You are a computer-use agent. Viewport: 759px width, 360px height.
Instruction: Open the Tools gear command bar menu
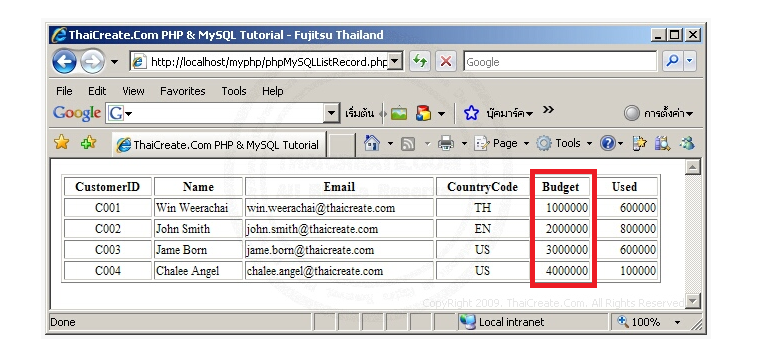pyautogui.click(x=564, y=143)
